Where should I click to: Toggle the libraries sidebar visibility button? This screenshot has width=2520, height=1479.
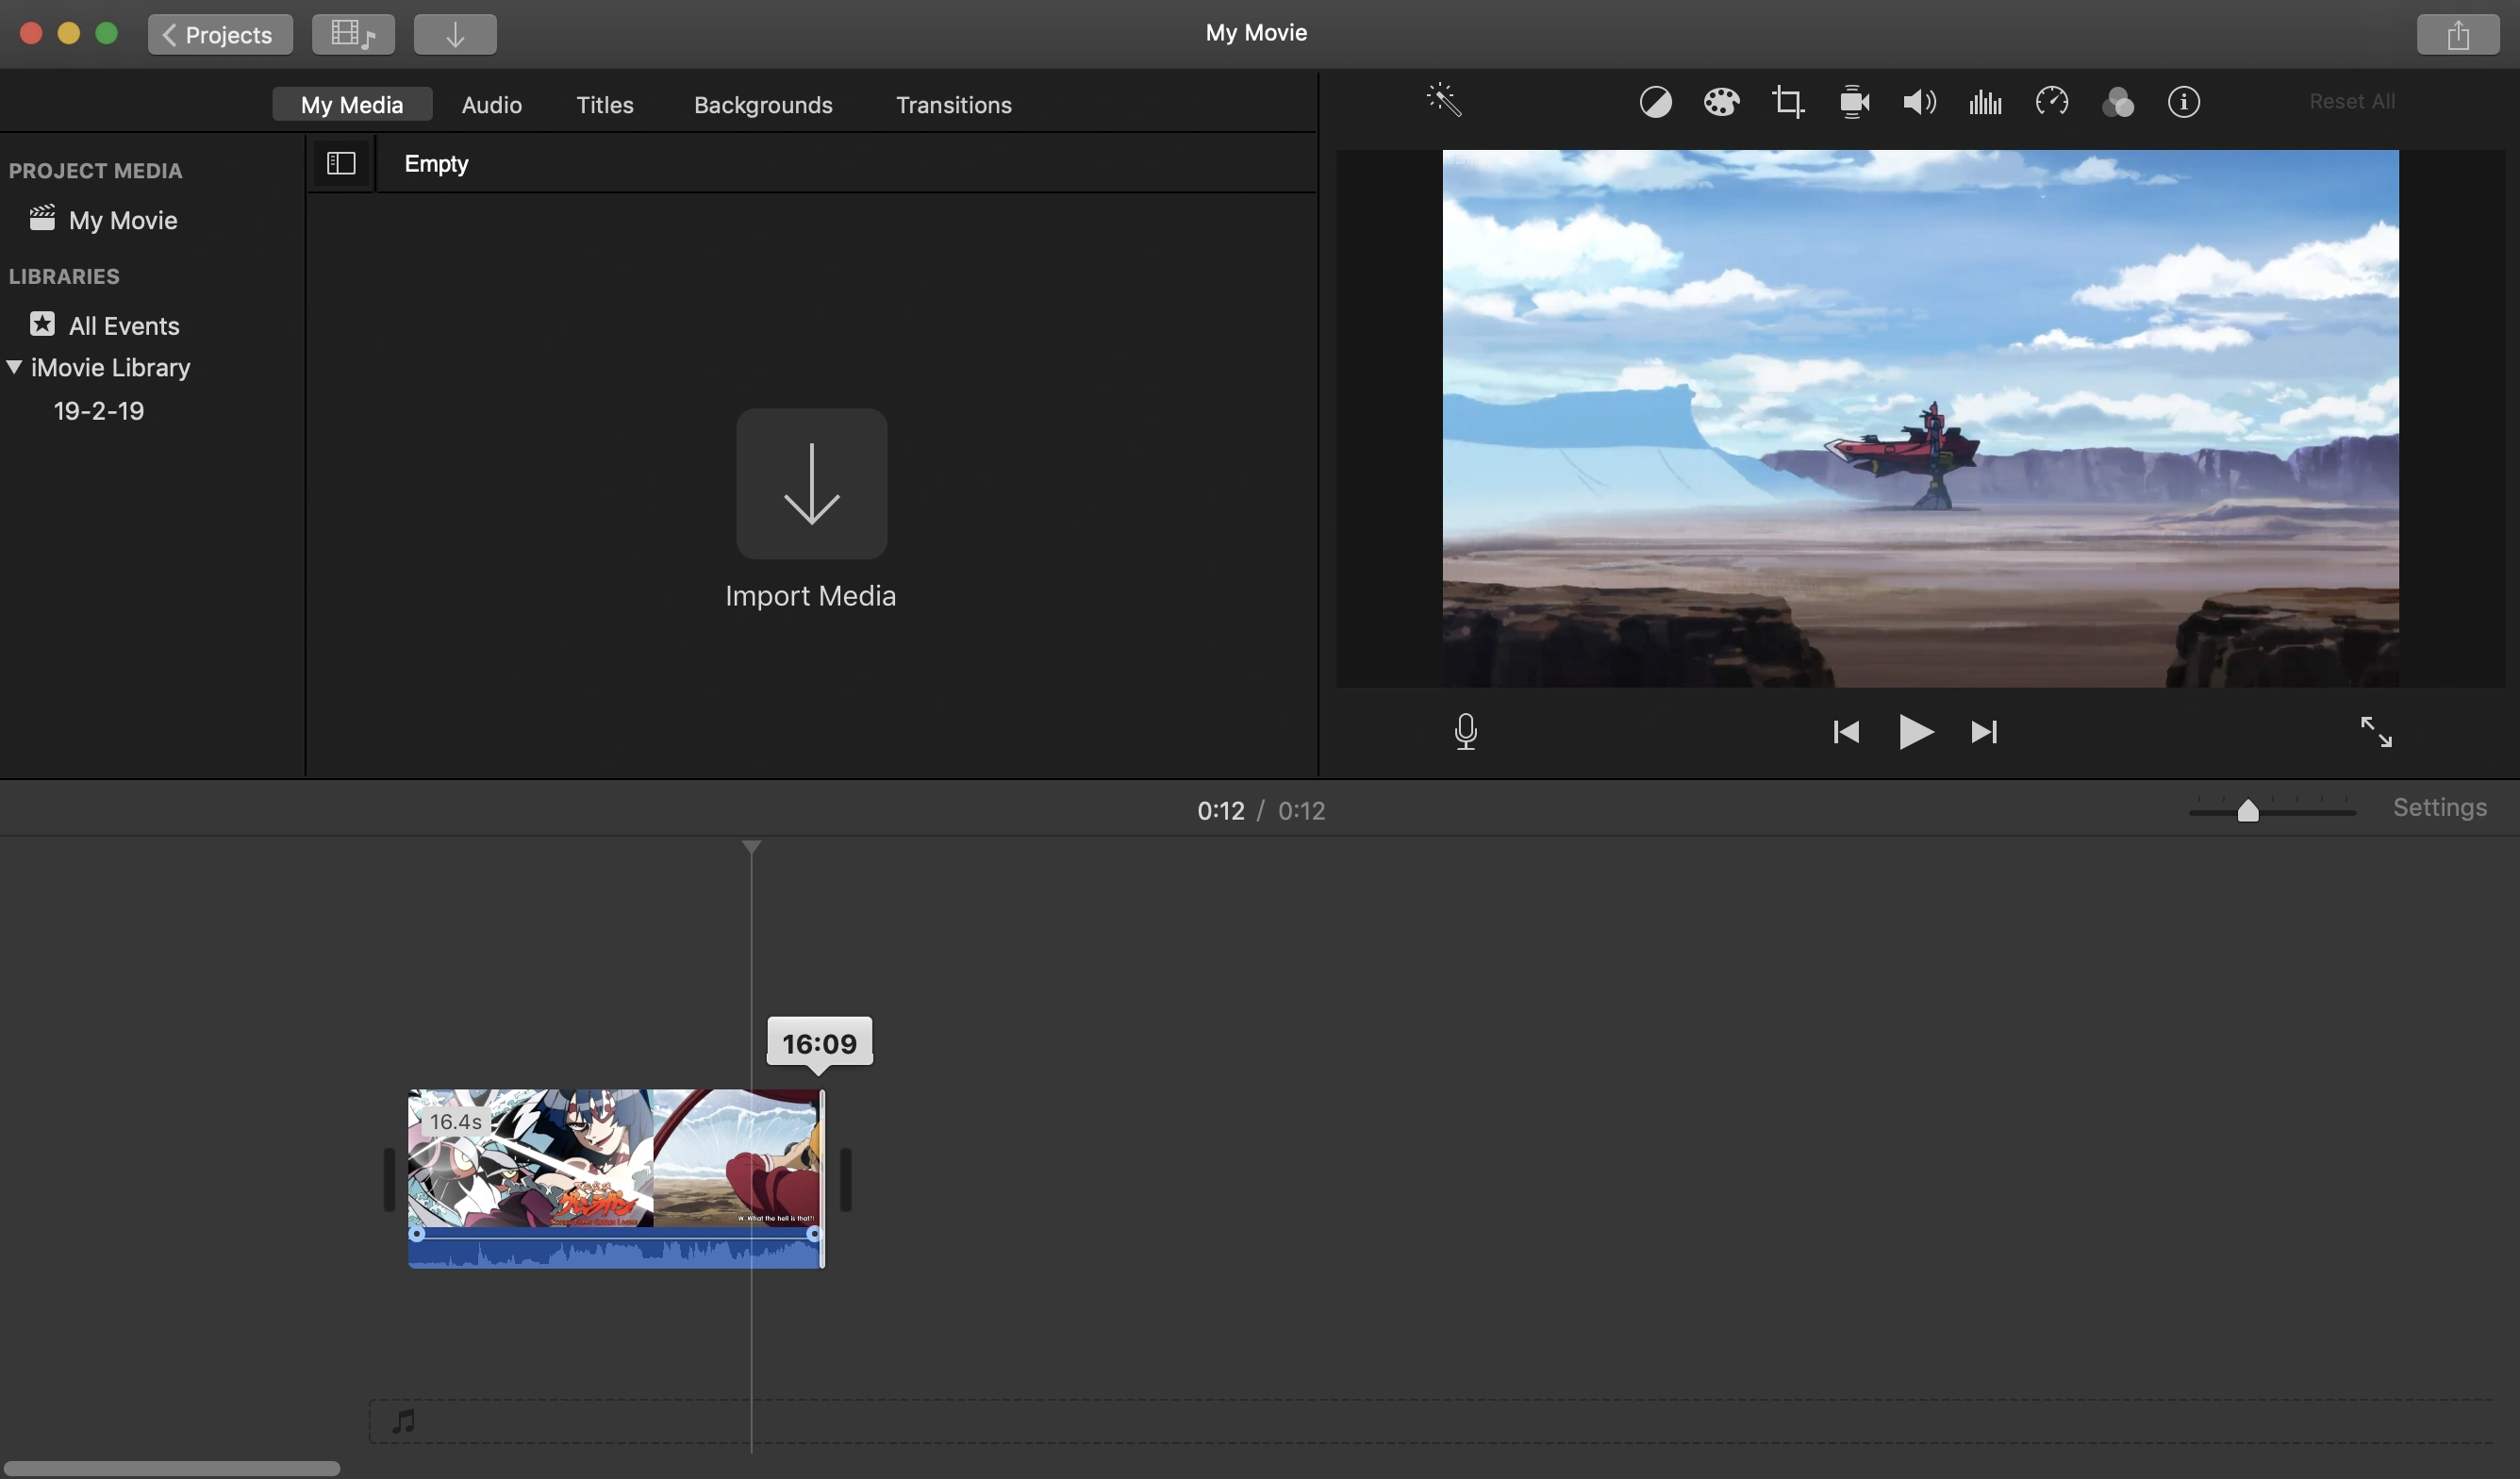341,163
